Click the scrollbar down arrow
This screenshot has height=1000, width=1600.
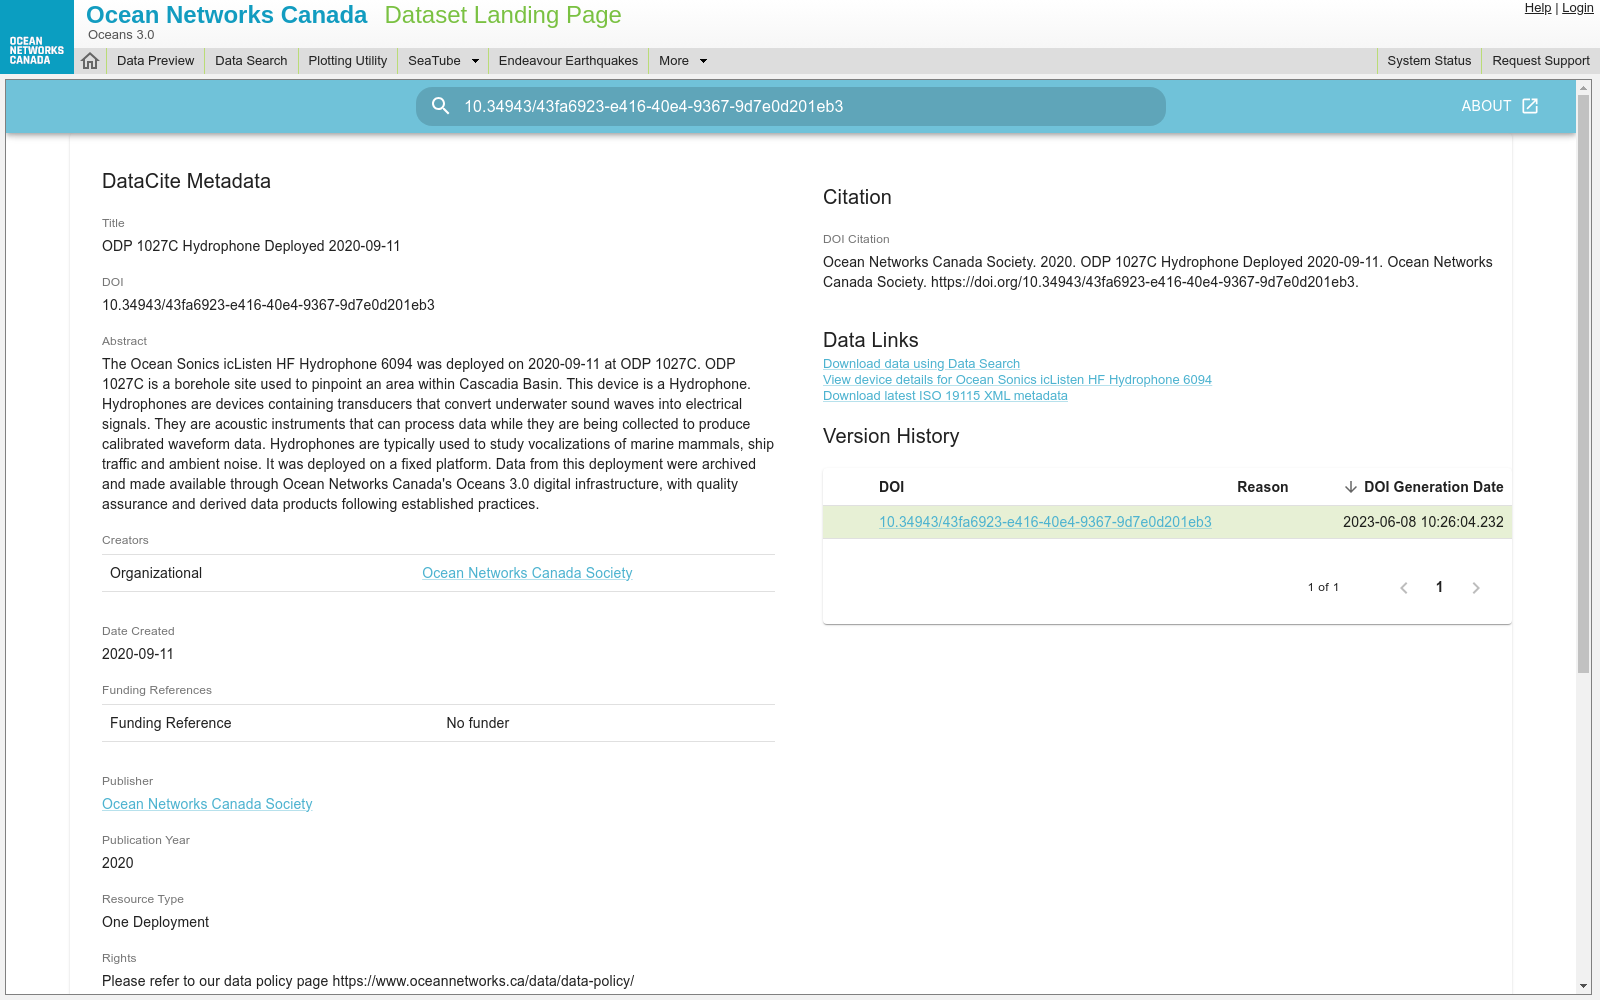click(x=1583, y=986)
